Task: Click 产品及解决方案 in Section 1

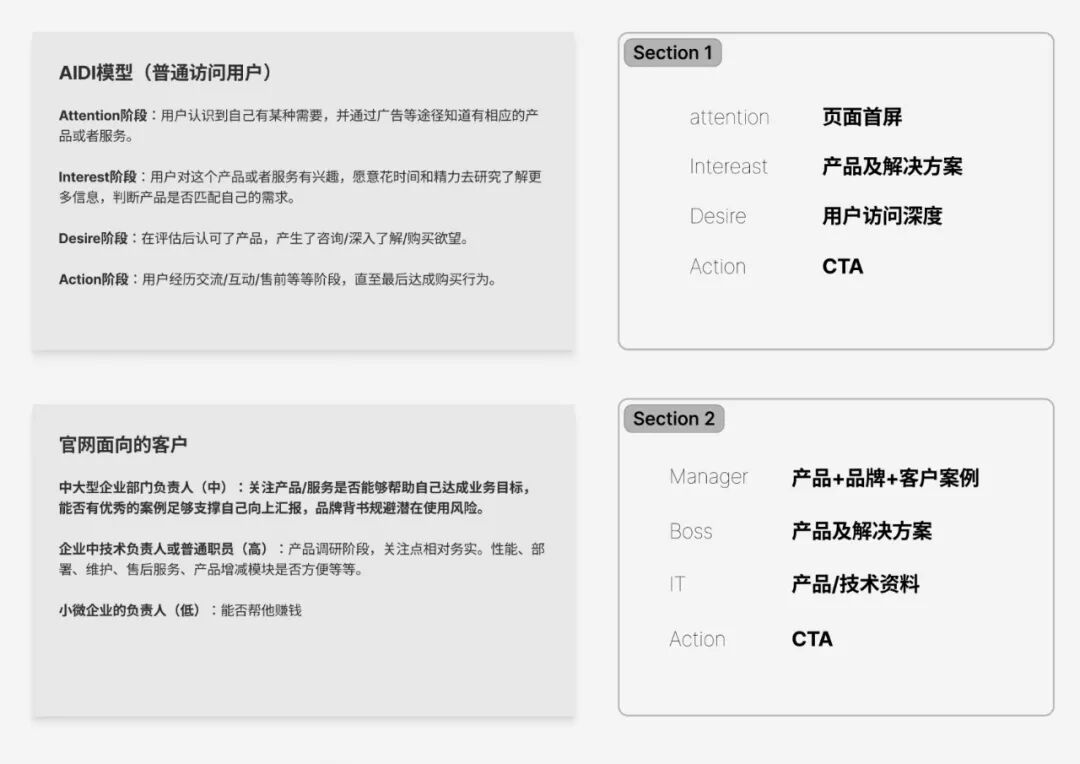Action: pyautogui.click(x=891, y=166)
